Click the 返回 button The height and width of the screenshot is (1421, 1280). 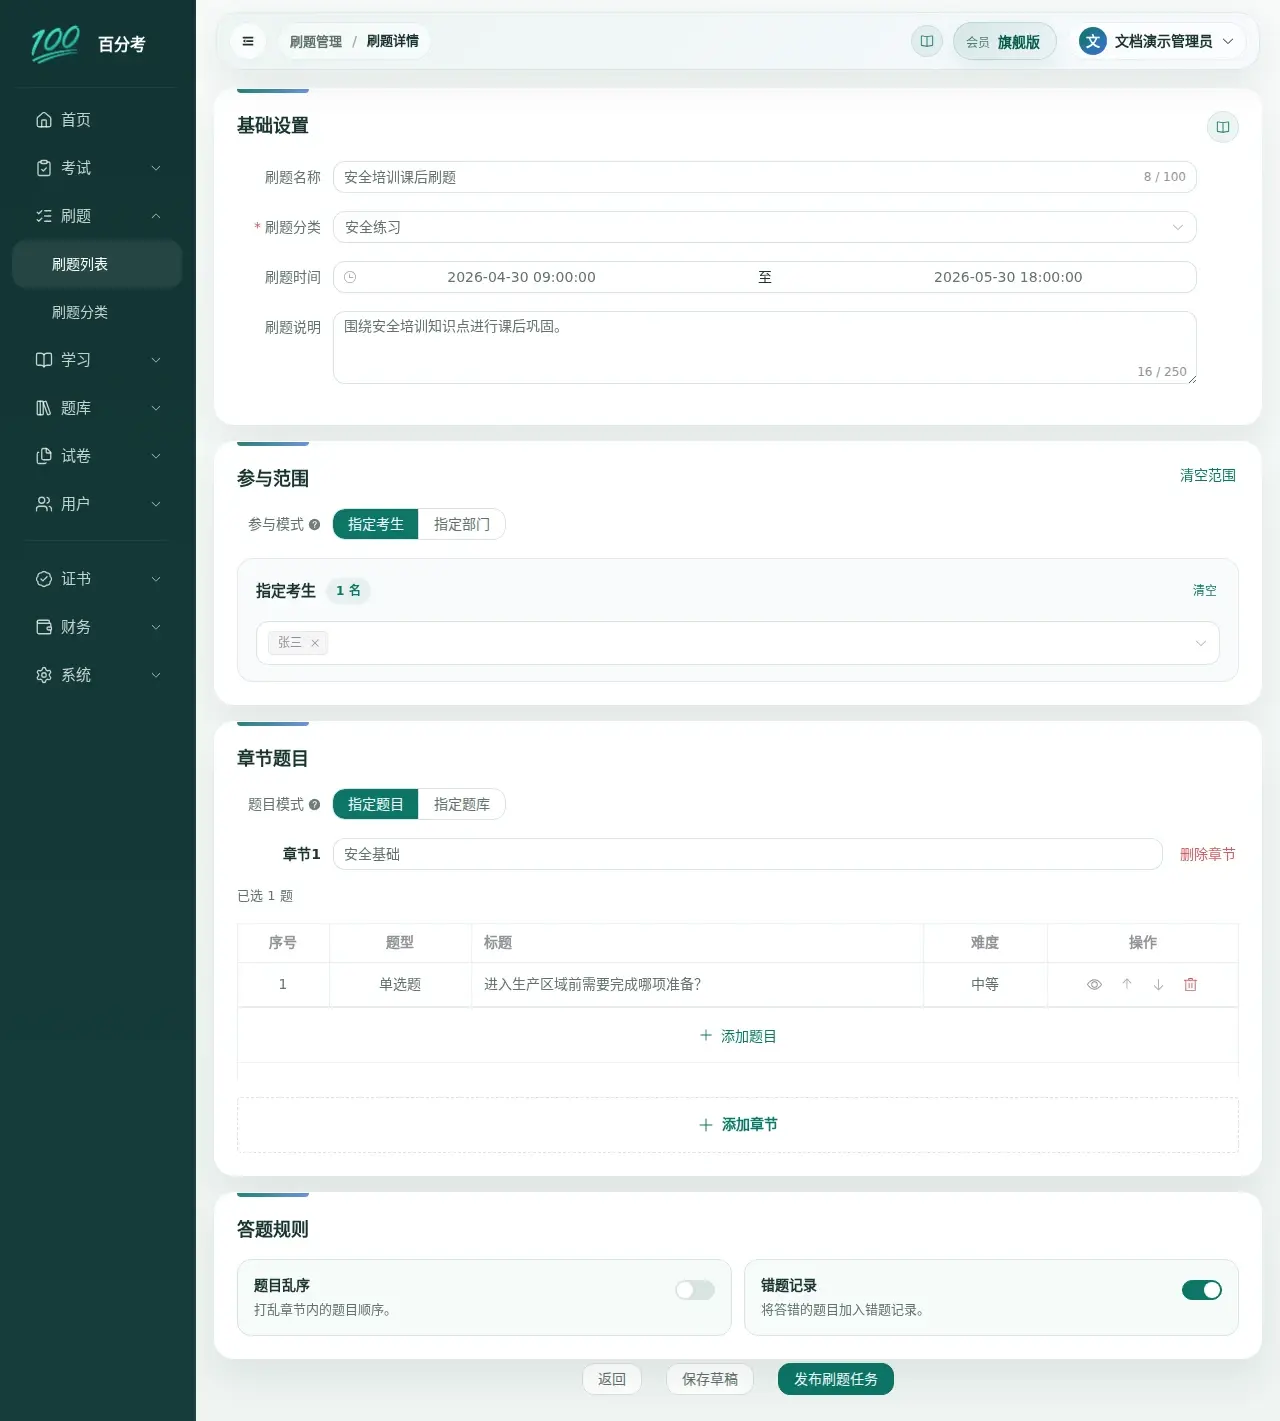point(612,1379)
